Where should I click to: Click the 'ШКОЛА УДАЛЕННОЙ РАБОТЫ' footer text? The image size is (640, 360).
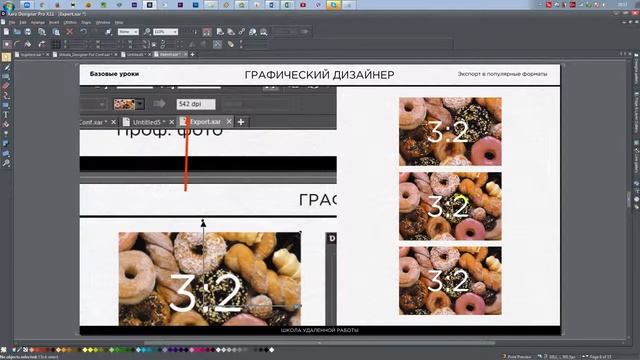(x=320, y=330)
